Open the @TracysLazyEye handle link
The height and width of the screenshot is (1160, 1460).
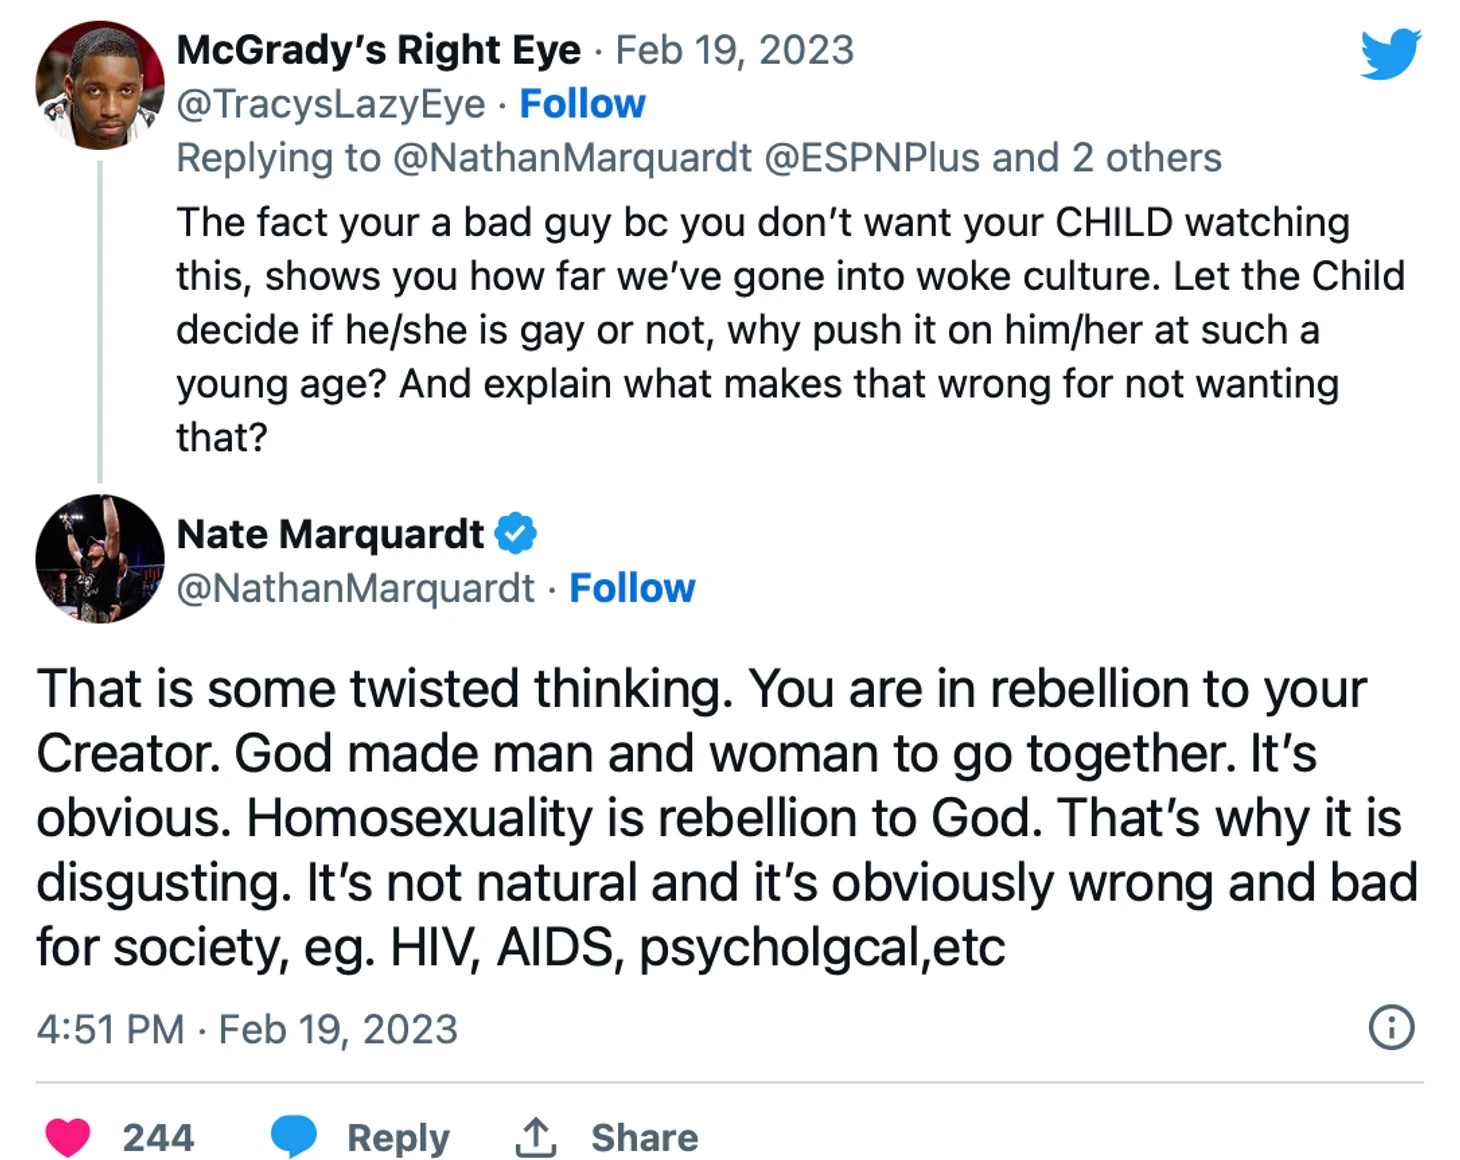pyautogui.click(x=331, y=104)
